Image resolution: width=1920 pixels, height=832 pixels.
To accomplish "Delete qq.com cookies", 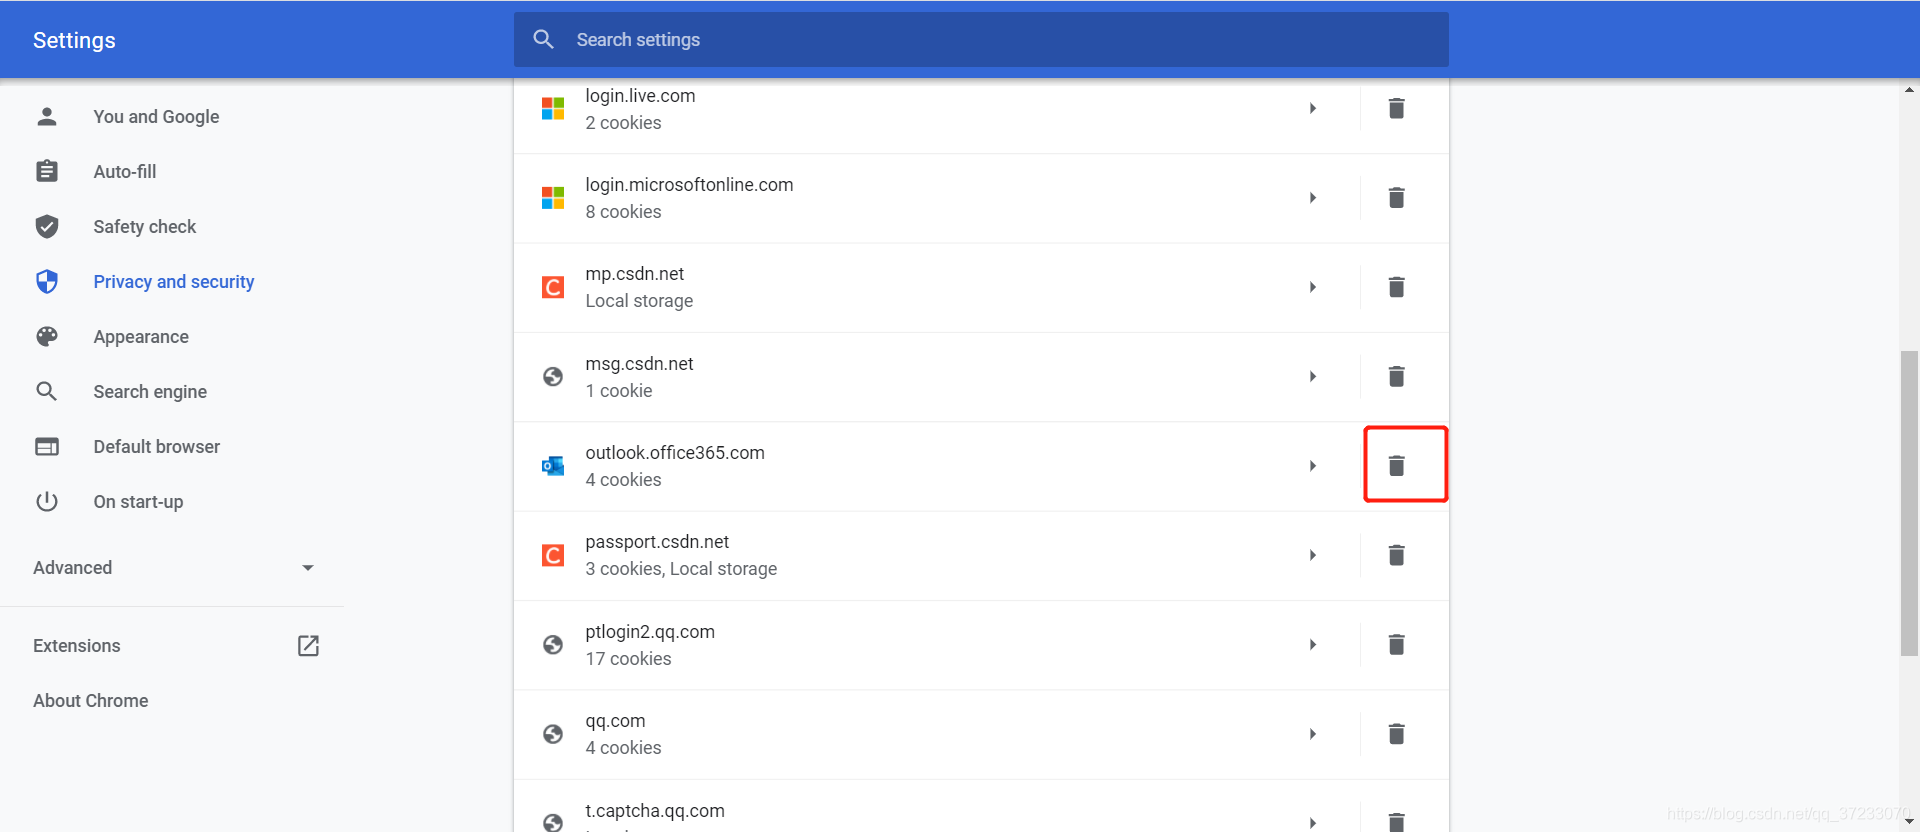I will (x=1396, y=734).
